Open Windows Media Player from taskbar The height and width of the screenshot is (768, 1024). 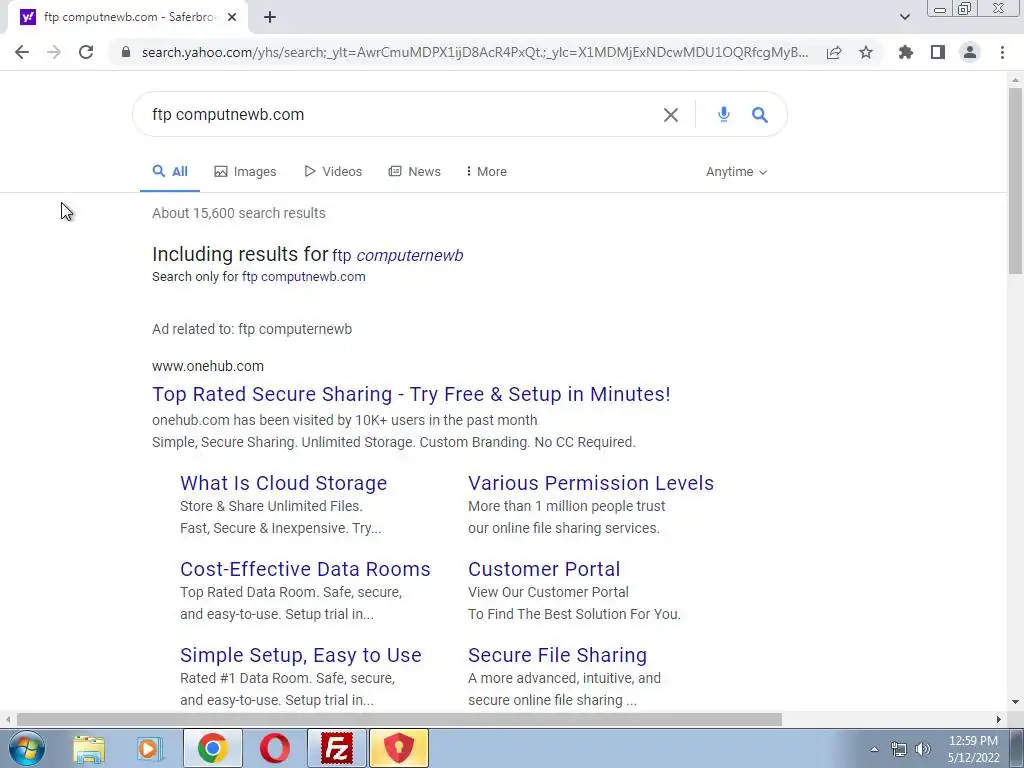pyautogui.click(x=149, y=748)
